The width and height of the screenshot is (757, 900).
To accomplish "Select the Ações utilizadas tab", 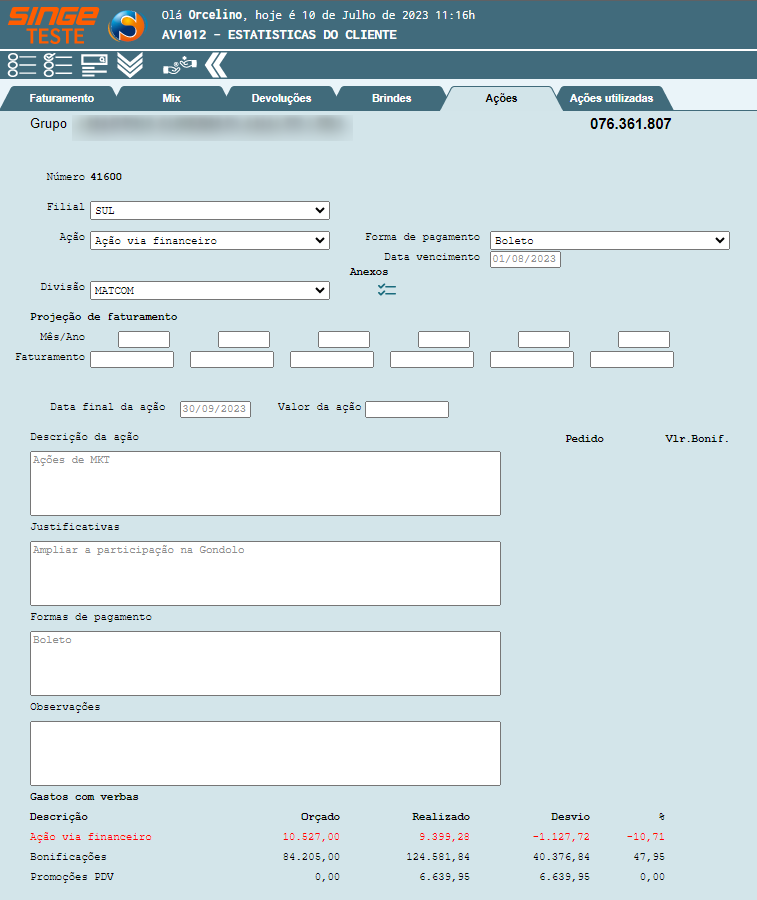I will coord(611,98).
